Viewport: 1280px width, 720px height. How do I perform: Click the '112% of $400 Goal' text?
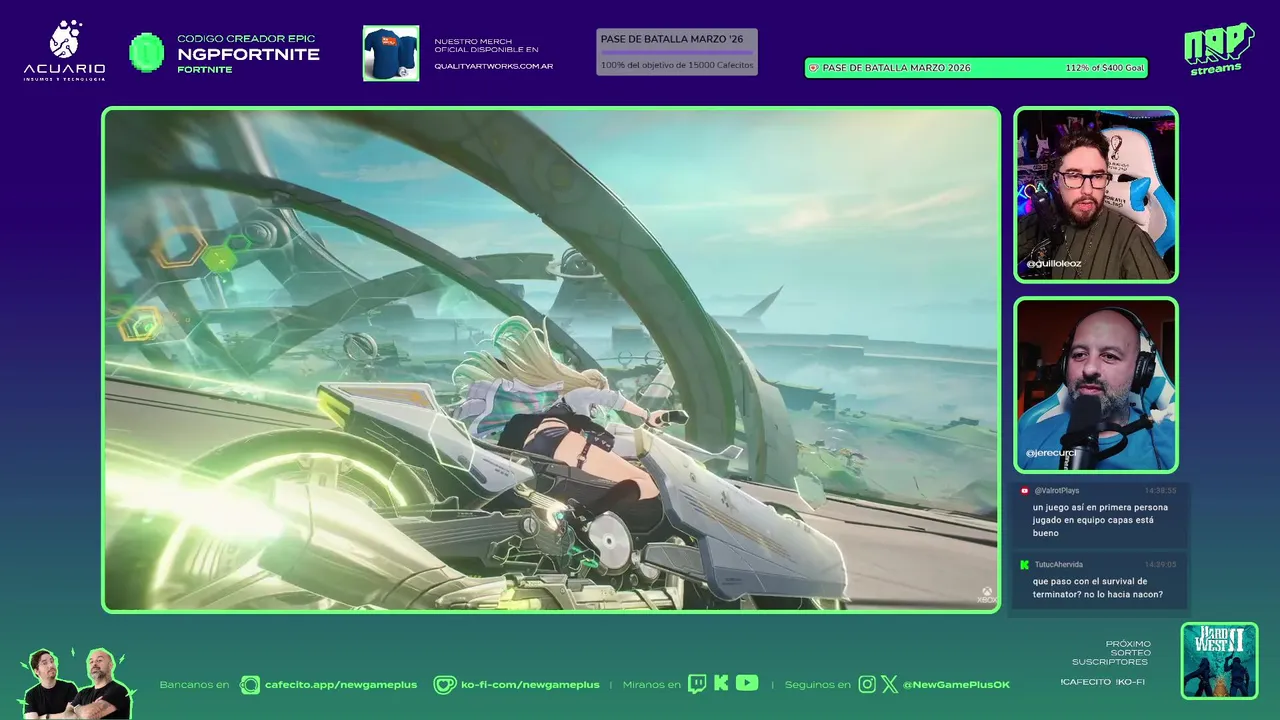click(x=1105, y=68)
